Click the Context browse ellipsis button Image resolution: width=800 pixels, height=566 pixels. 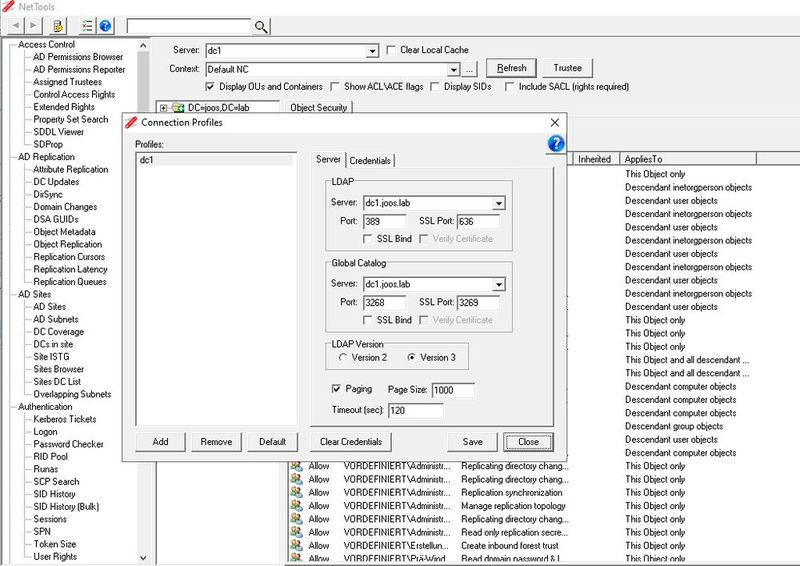[x=469, y=69]
